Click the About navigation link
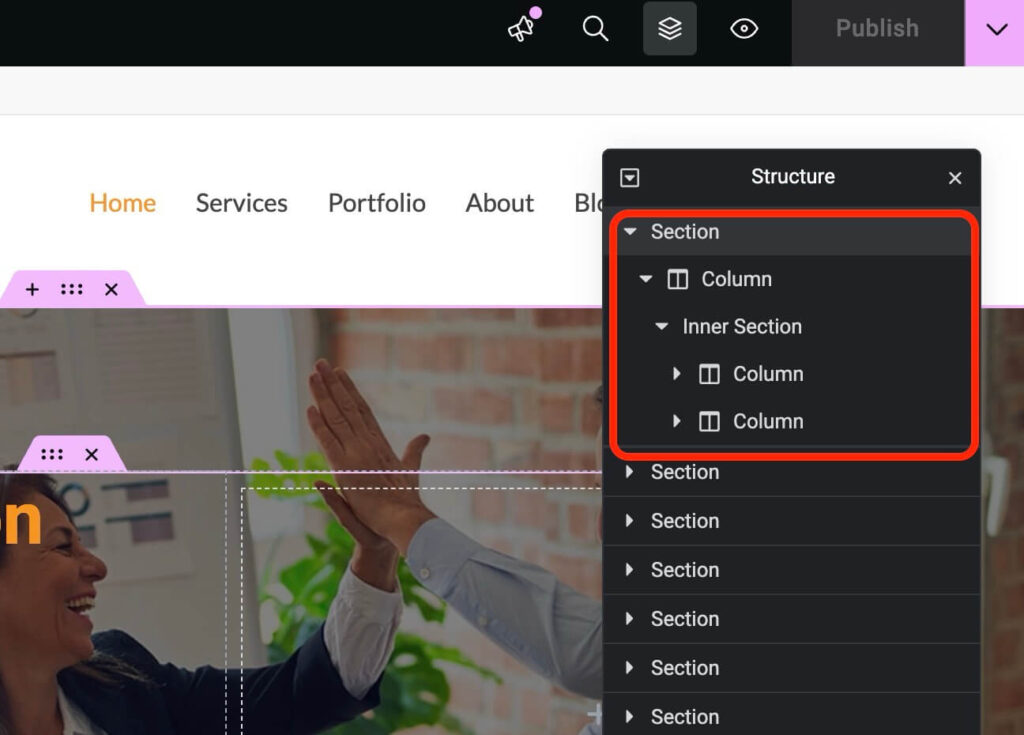 [x=499, y=203]
